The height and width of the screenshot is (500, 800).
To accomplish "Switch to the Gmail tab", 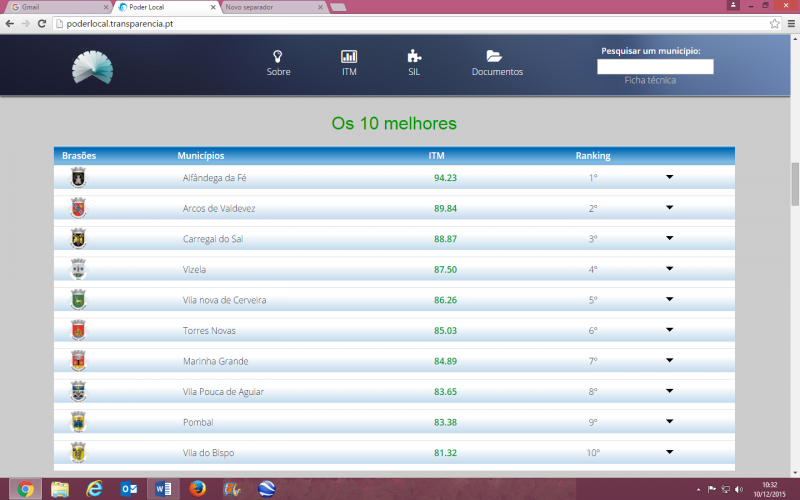I will (x=55, y=7).
